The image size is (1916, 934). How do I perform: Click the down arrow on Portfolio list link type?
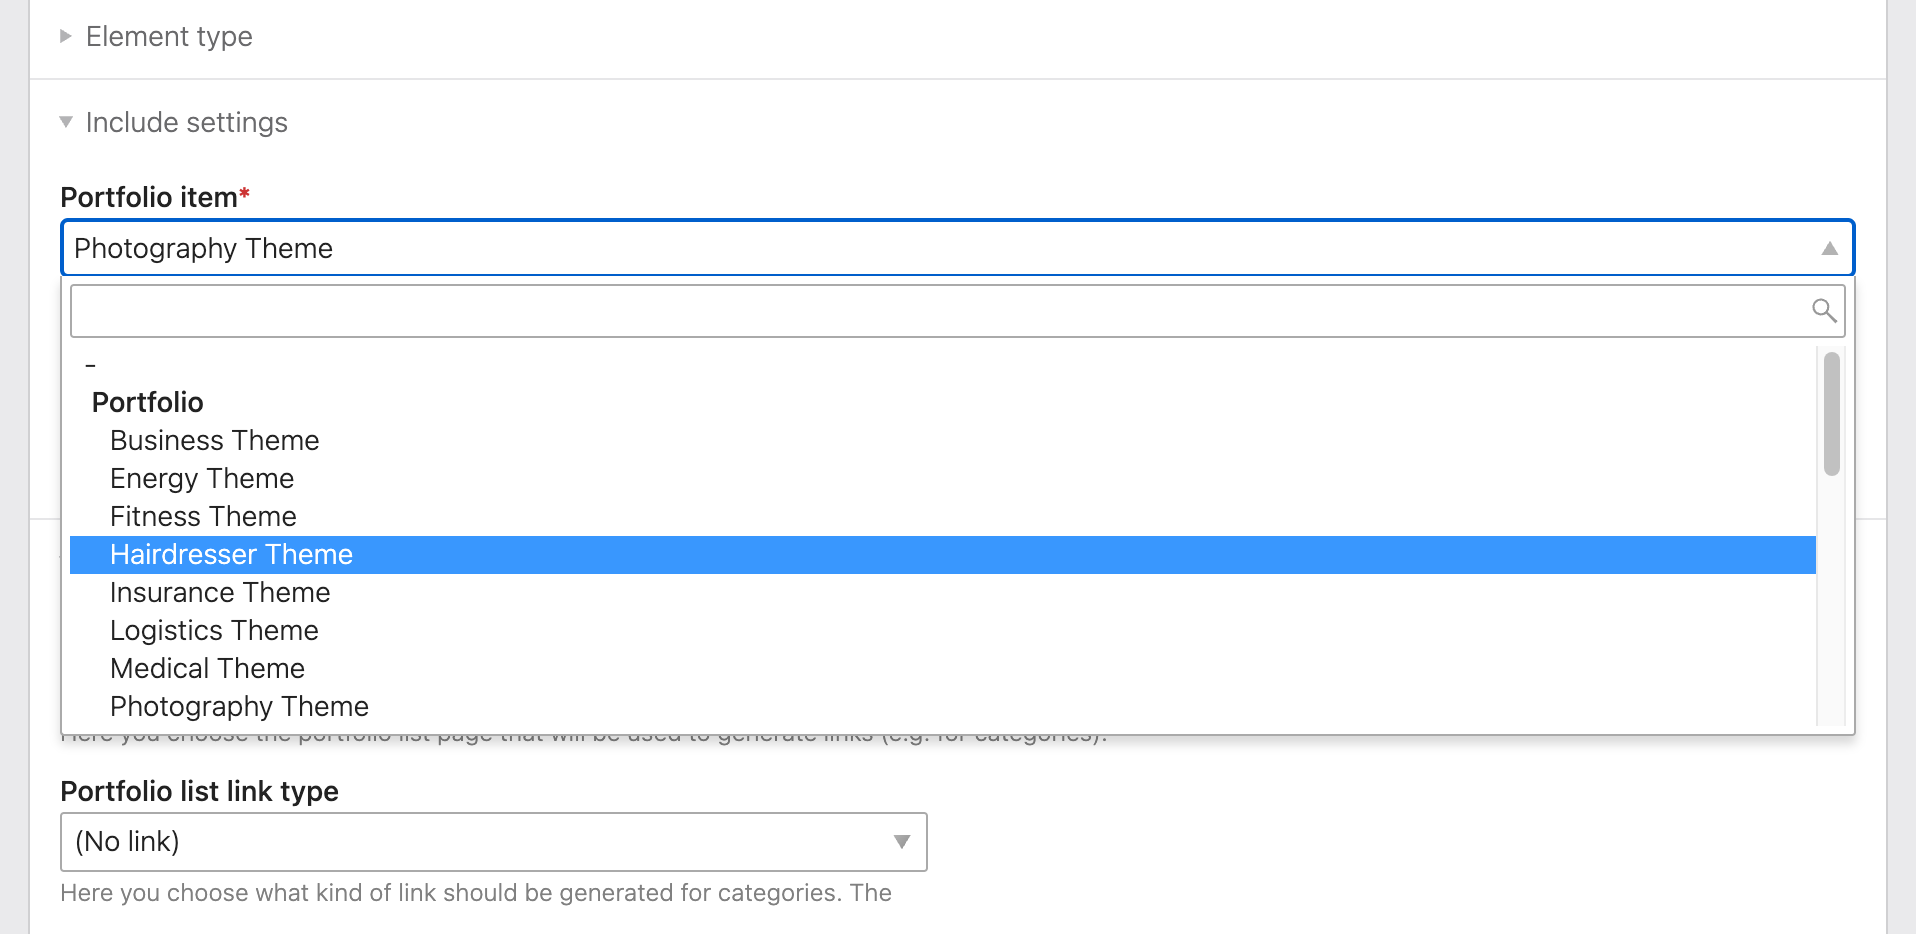(x=899, y=841)
